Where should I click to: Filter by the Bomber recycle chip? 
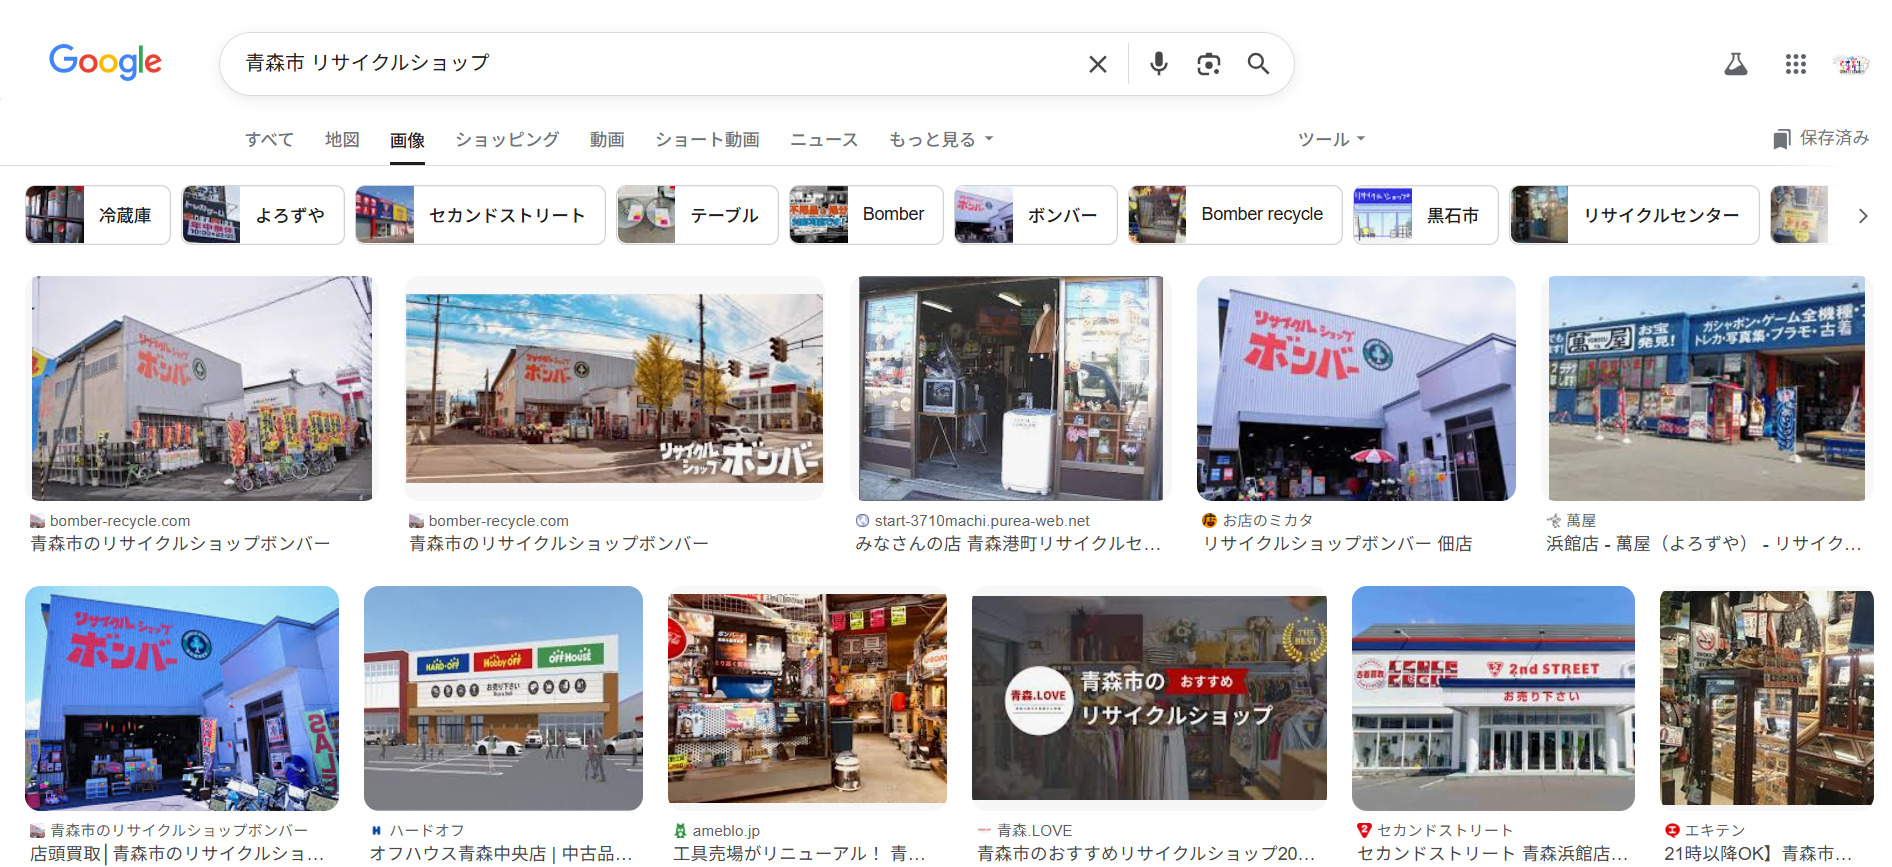click(x=1235, y=215)
